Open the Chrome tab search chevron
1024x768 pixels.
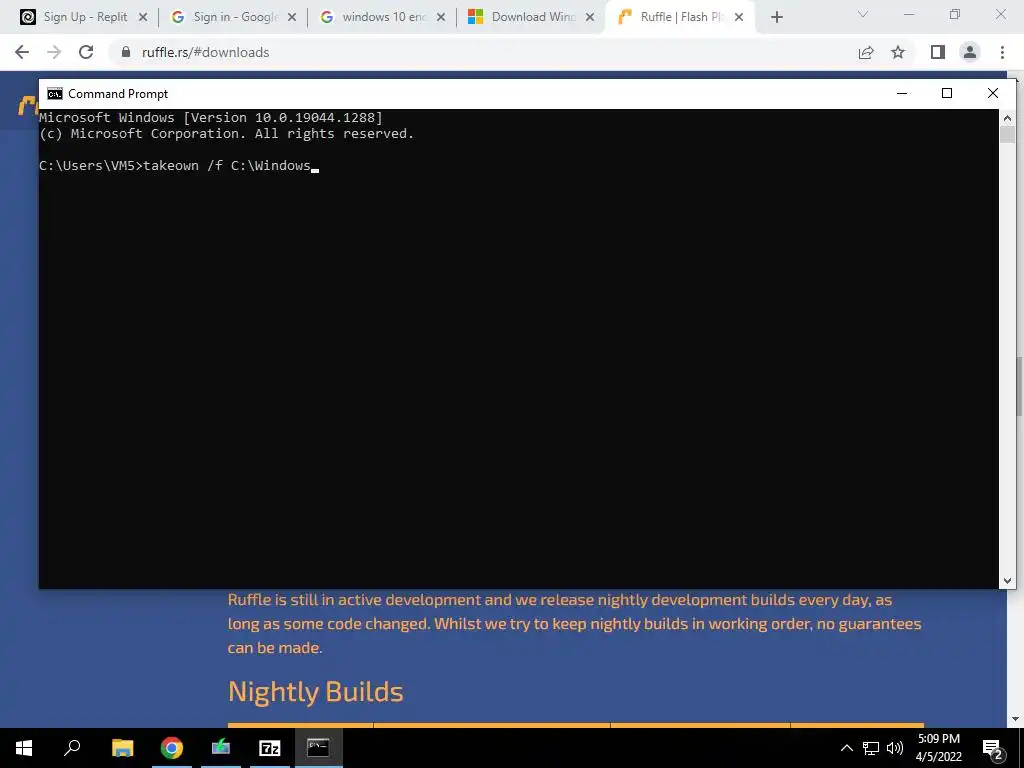(863, 14)
